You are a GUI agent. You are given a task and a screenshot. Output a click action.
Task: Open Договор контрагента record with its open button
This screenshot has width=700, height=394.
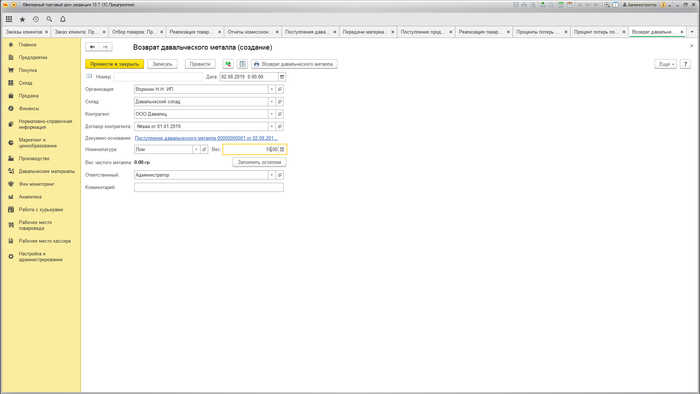point(280,126)
